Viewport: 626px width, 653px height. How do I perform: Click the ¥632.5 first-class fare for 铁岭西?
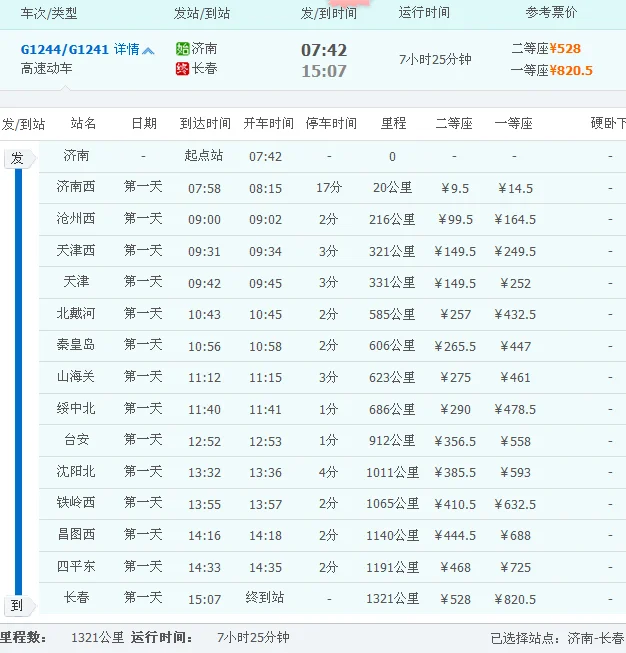[x=515, y=504]
